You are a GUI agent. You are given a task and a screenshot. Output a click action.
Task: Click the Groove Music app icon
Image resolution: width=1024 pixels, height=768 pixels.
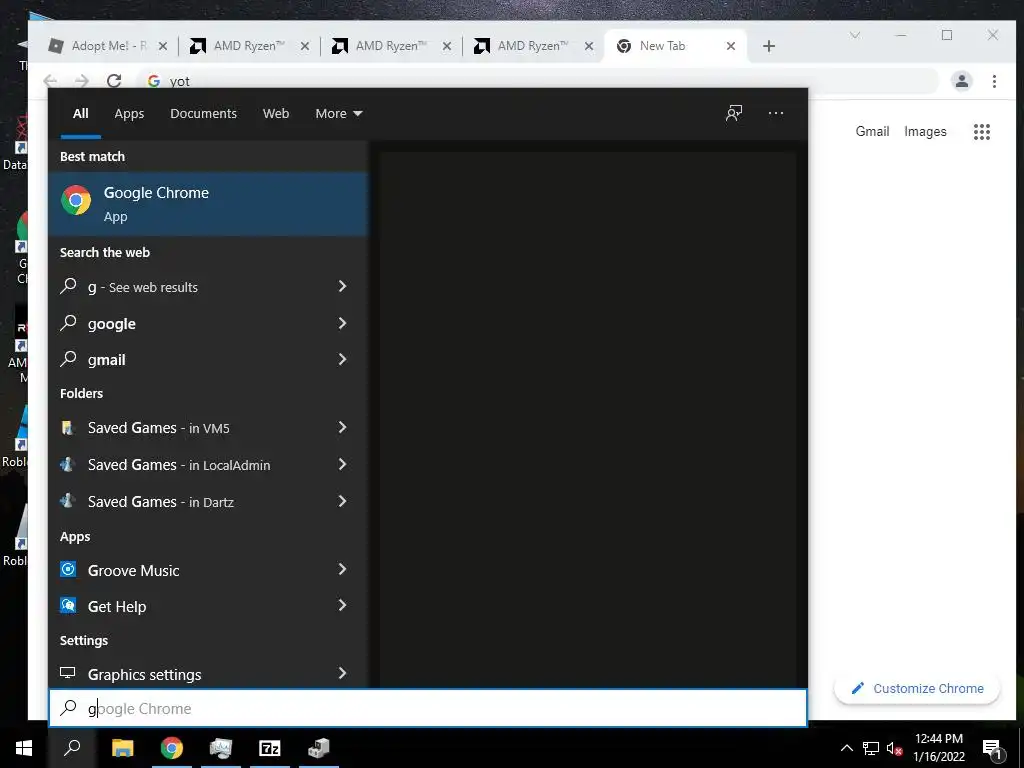click(x=68, y=569)
